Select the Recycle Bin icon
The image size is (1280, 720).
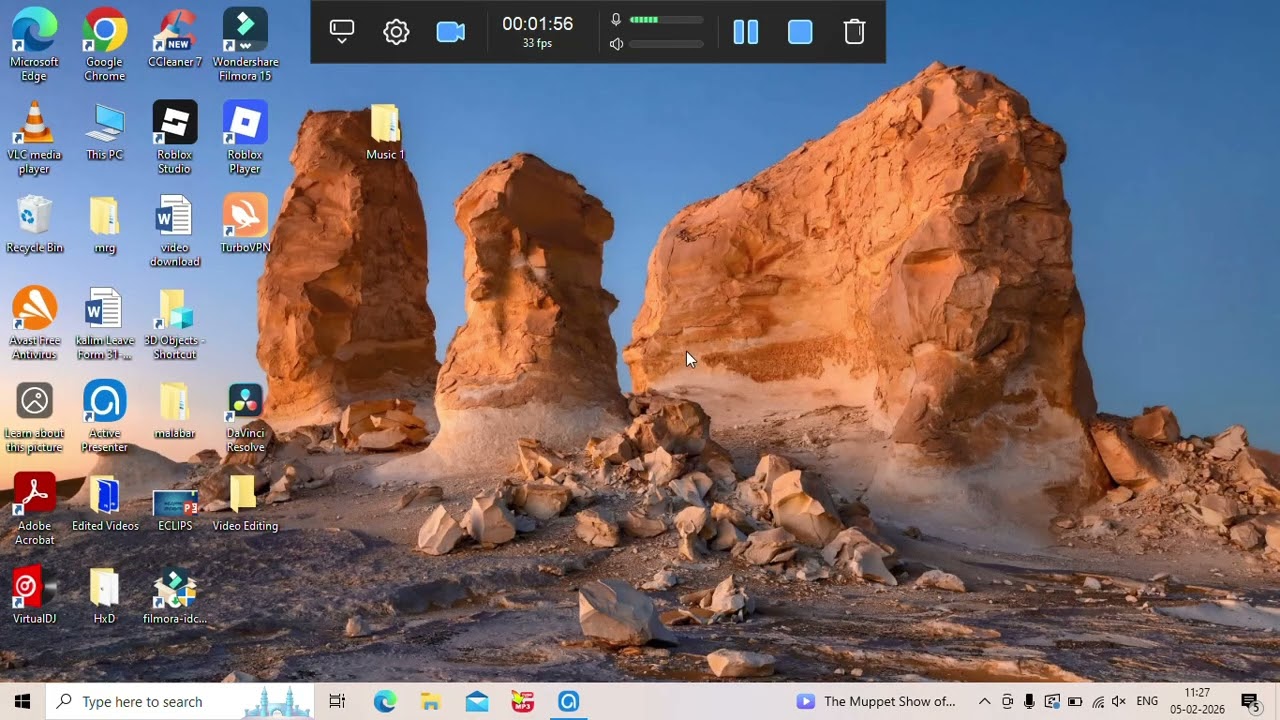click(x=34, y=225)
